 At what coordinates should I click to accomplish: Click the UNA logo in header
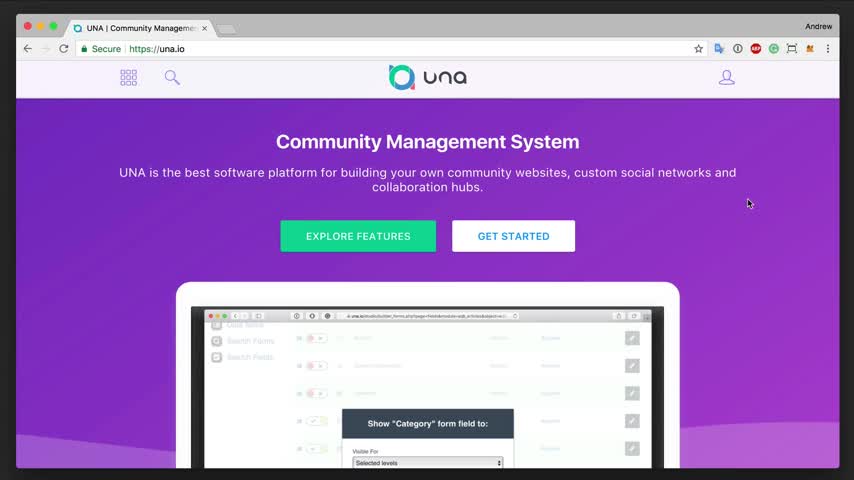427,78
